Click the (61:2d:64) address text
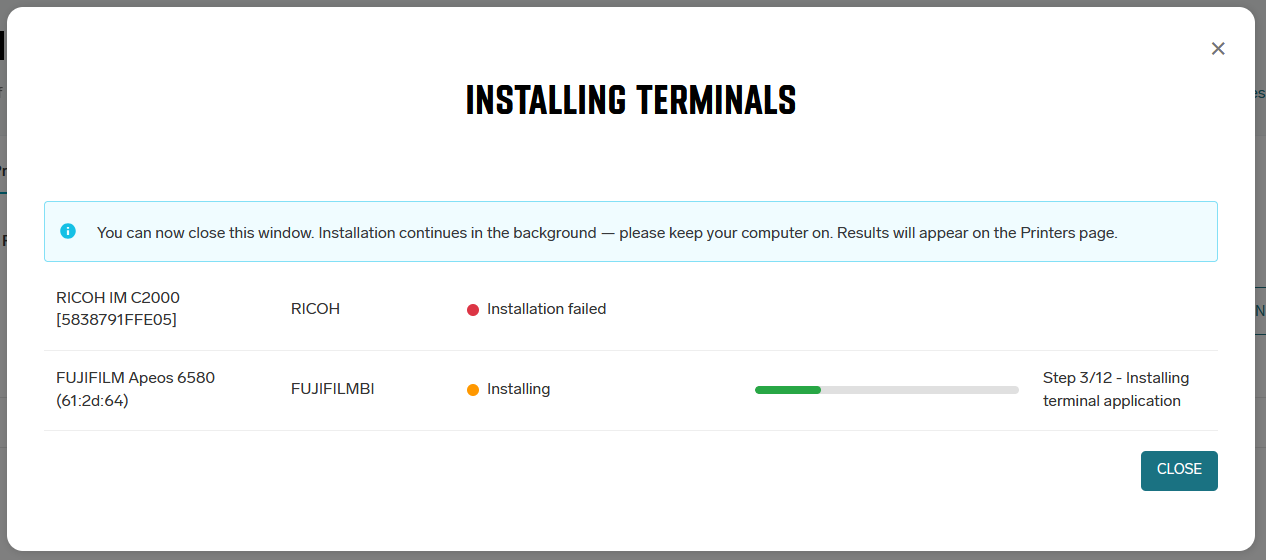Image resolution: width=1266 pixels, height=560 pixels. (92, 401)
